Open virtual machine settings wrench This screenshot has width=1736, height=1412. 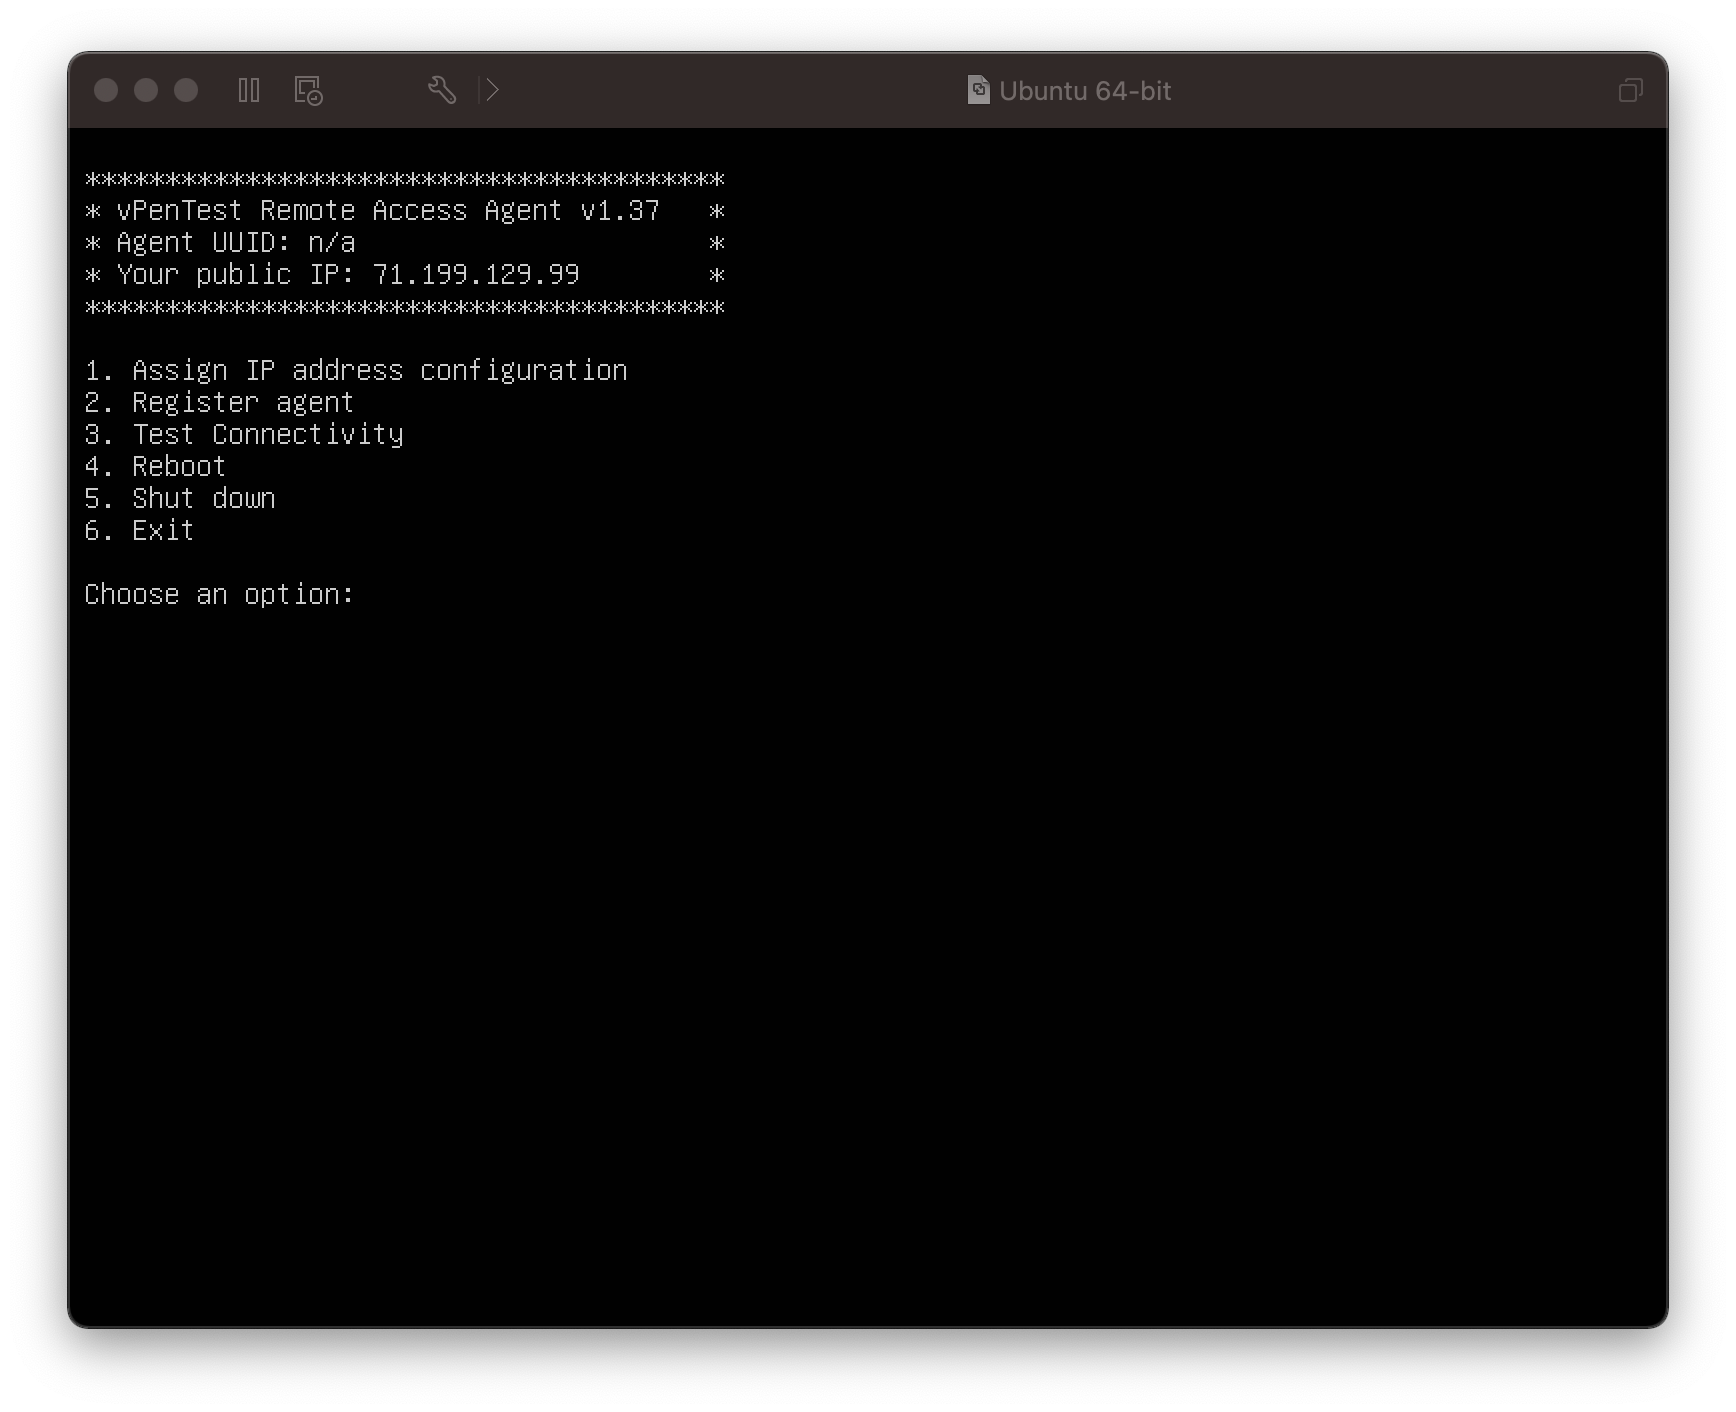(441, 91)
